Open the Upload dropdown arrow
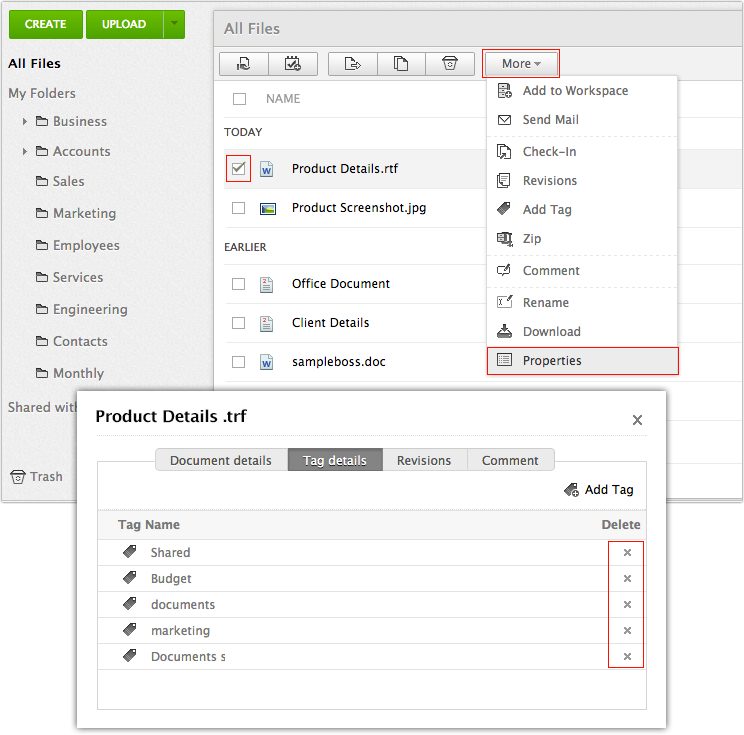This screenshot has height=735, width=744. click(x=174, y=24)
